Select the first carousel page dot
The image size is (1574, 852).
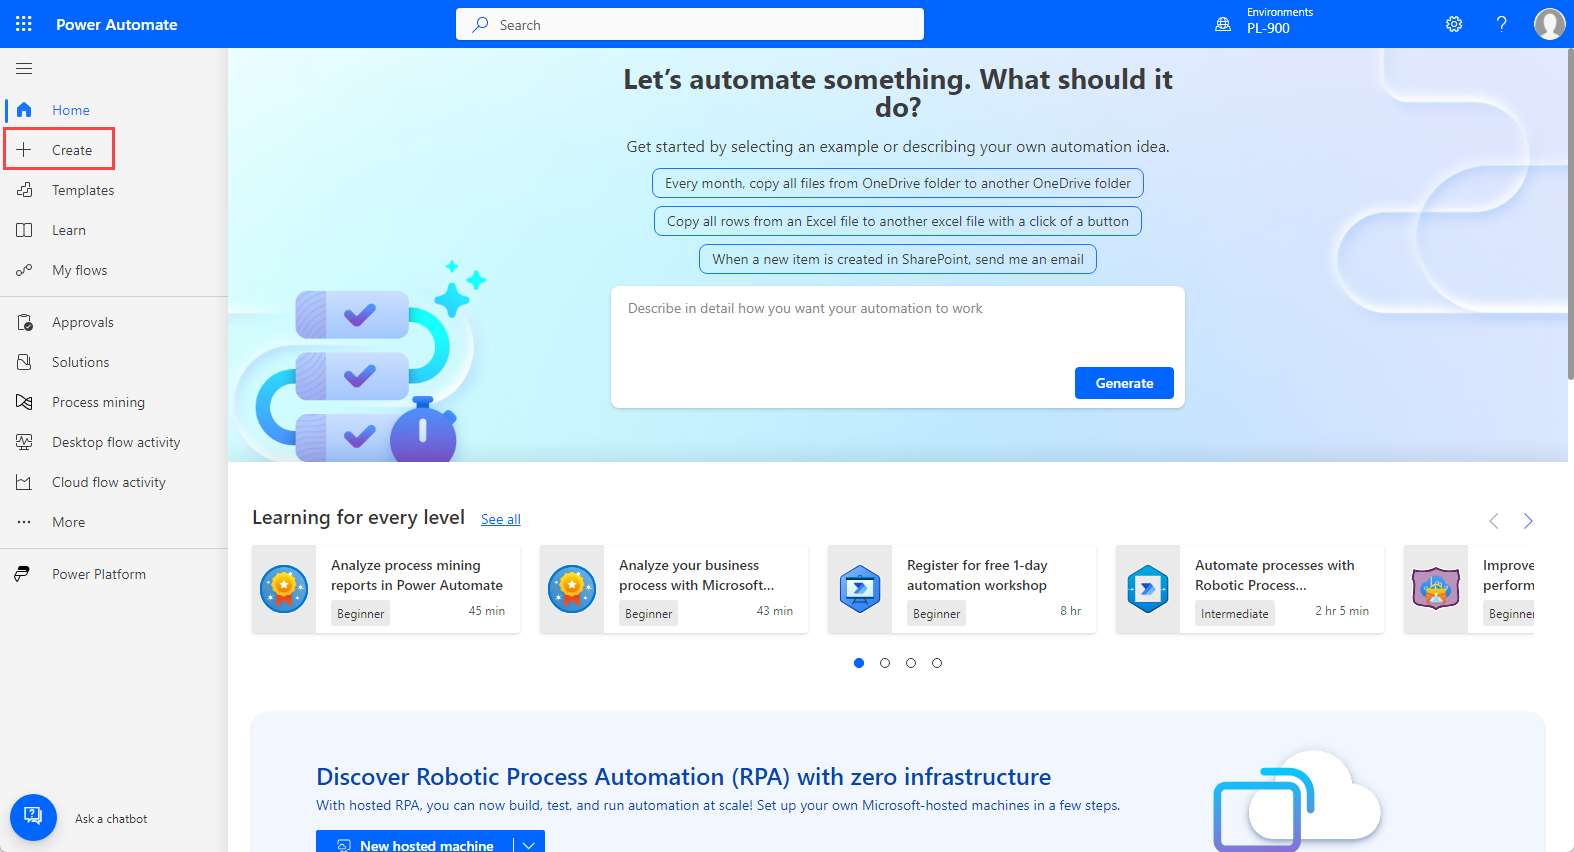(859, 663)
